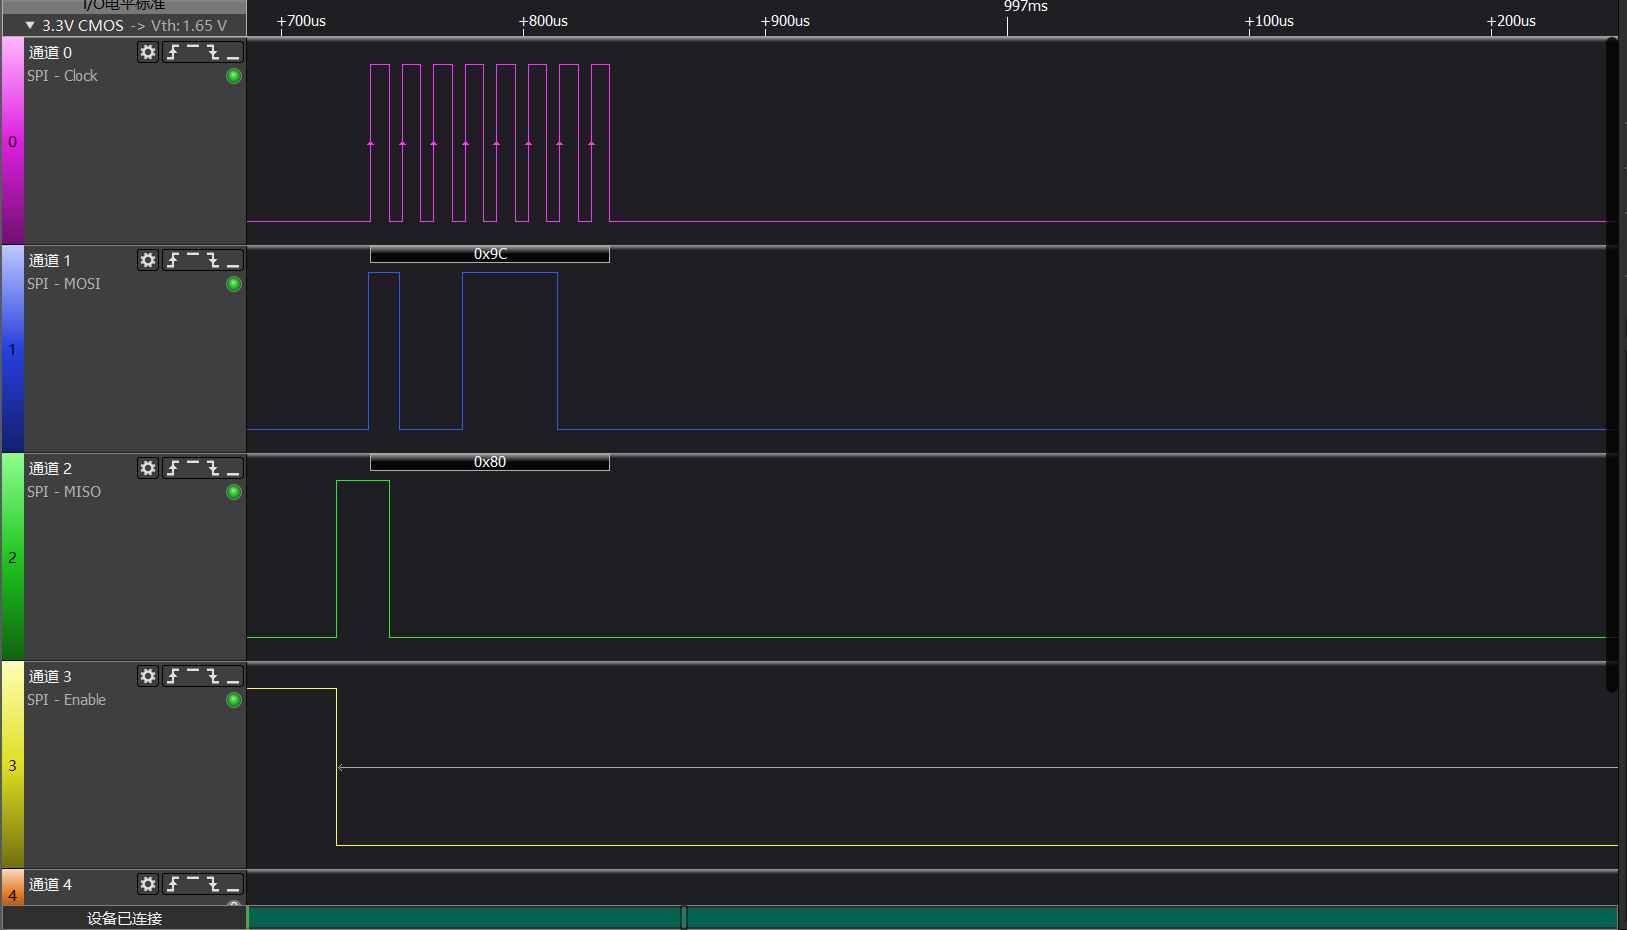Open settings gear for 通道 4

[148, 884]
